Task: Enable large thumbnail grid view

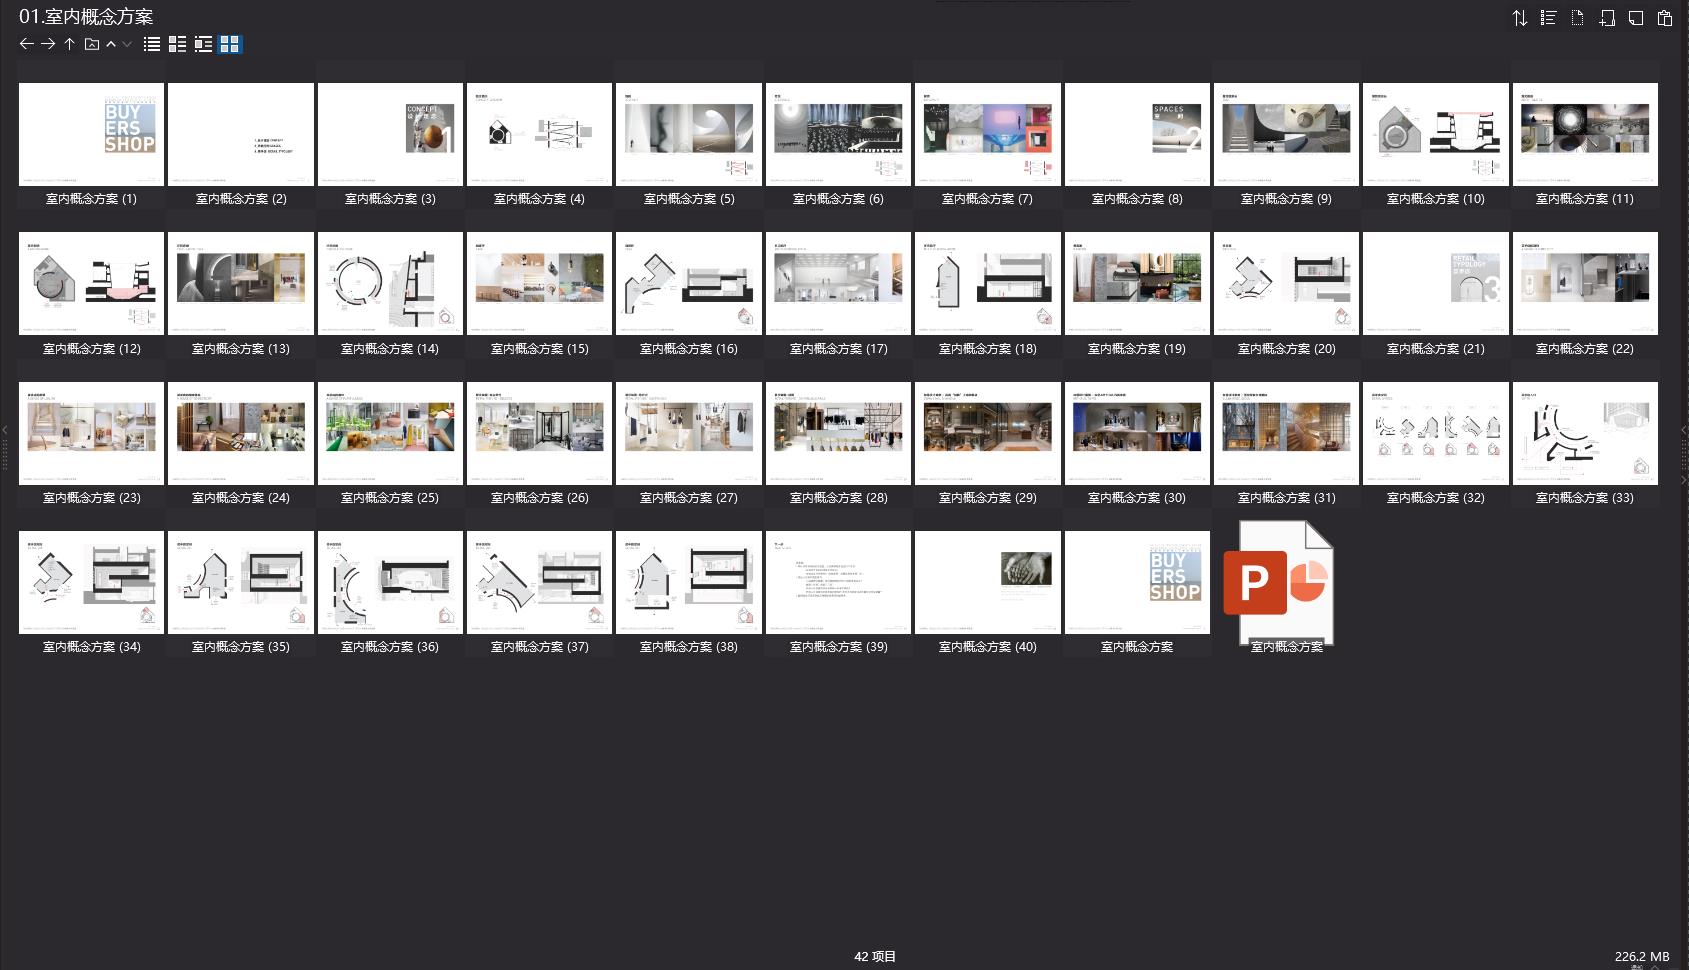Action: pos(230,44)
